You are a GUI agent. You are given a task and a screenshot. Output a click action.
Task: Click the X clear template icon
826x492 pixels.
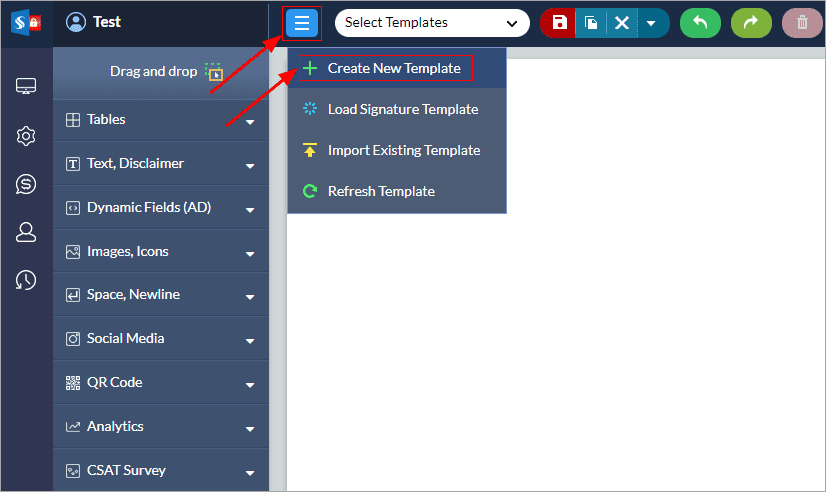click(621, 23)
